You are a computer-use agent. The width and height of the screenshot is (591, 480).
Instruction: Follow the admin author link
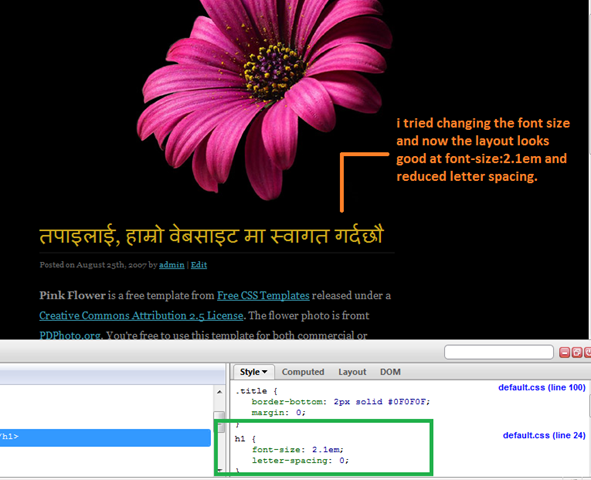click(171, 265)
